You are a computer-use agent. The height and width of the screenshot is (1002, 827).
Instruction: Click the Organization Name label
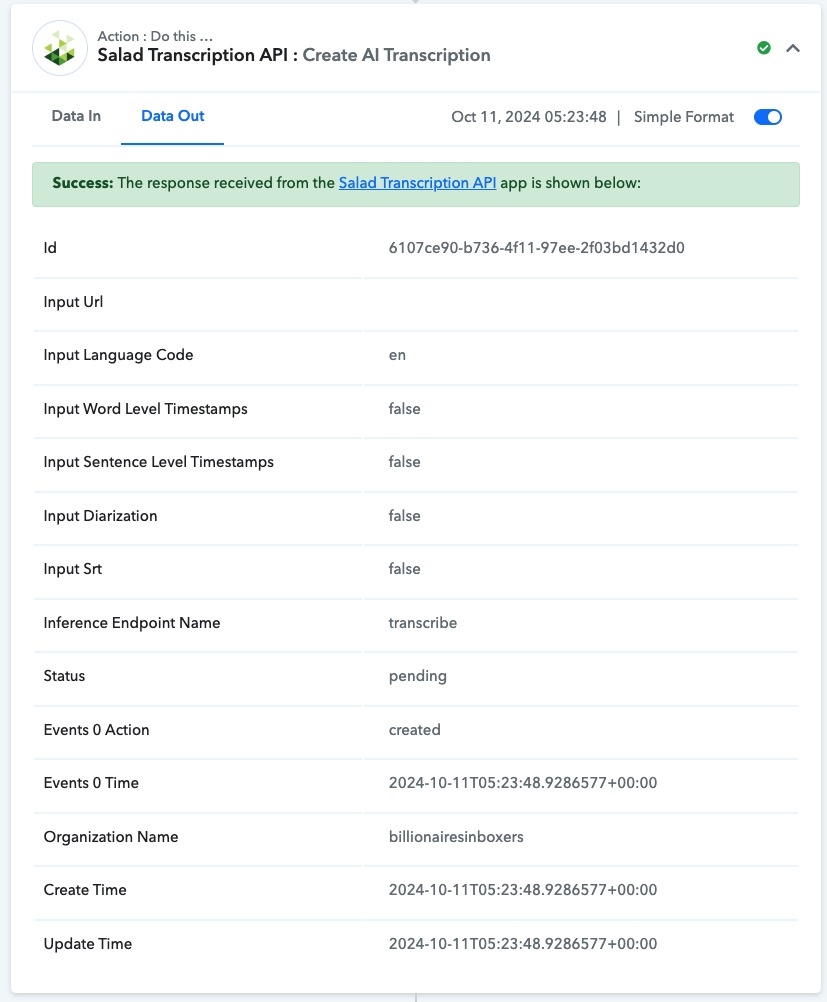pyautogui.click(x=111, y=837)
